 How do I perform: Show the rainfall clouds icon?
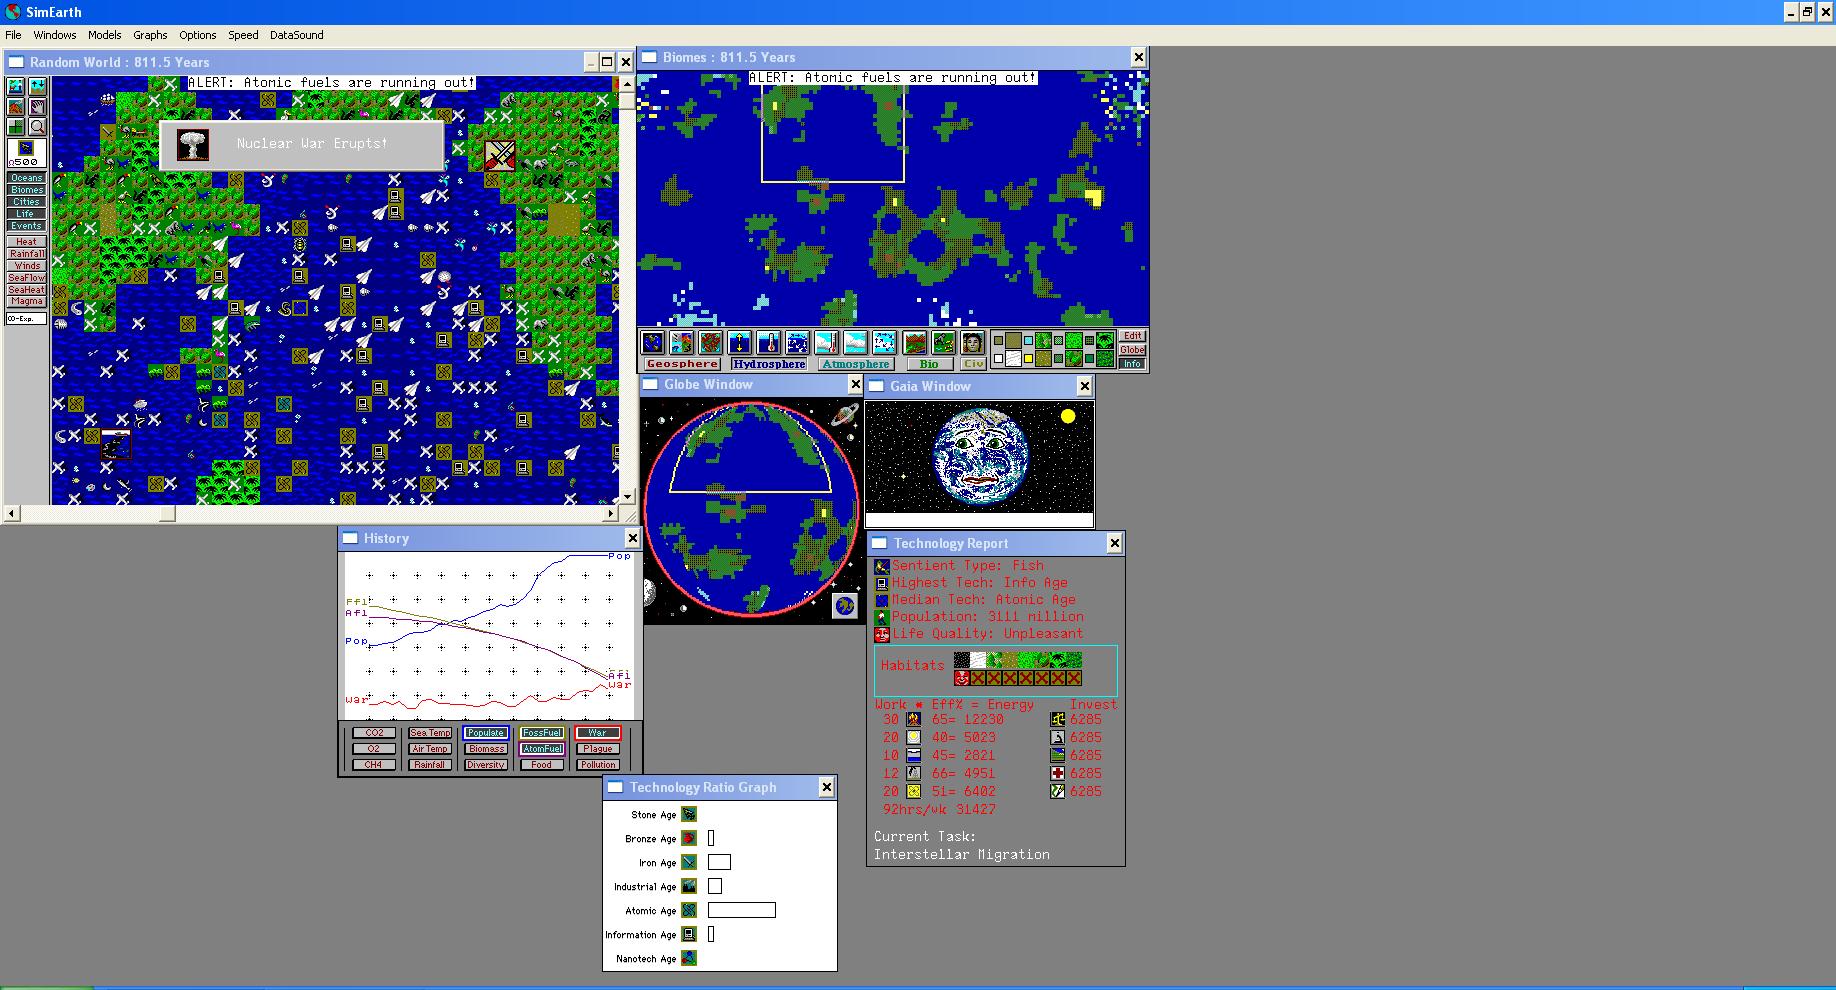tap(856, 343)
